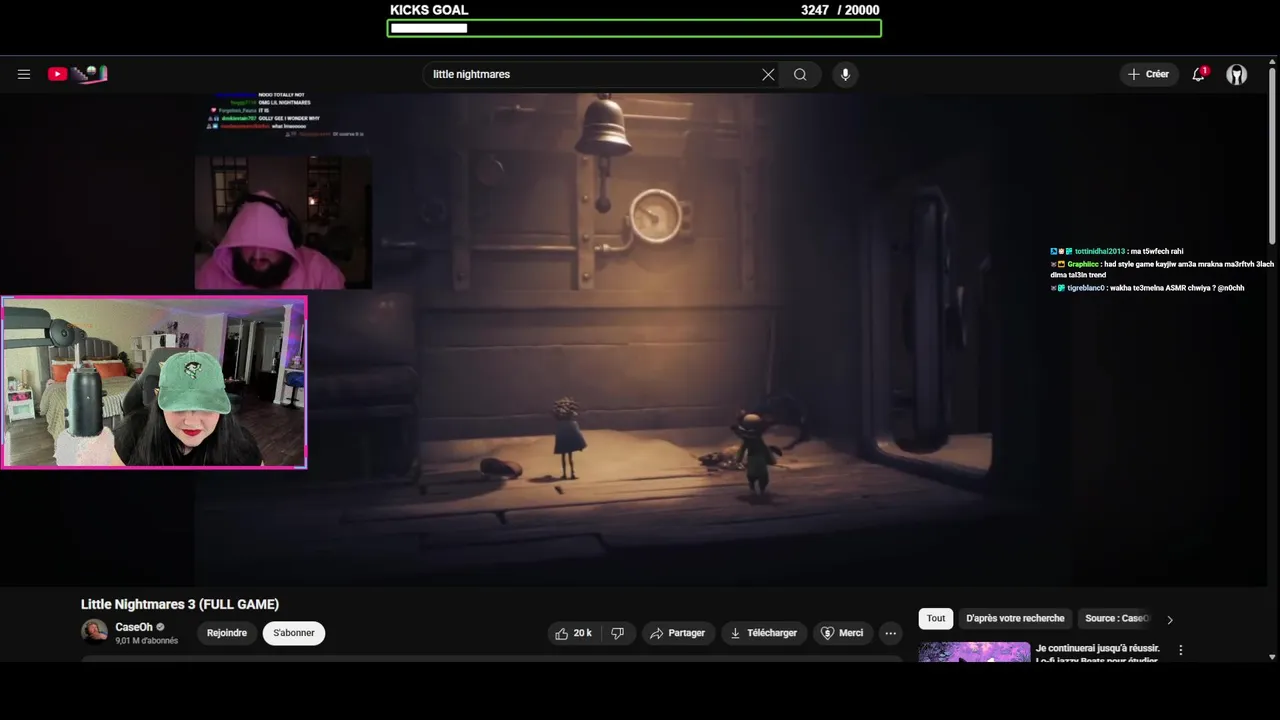Open the Créer upload menu
Viewport: 1280px width, 720px height.
(x=1148, y=74)
